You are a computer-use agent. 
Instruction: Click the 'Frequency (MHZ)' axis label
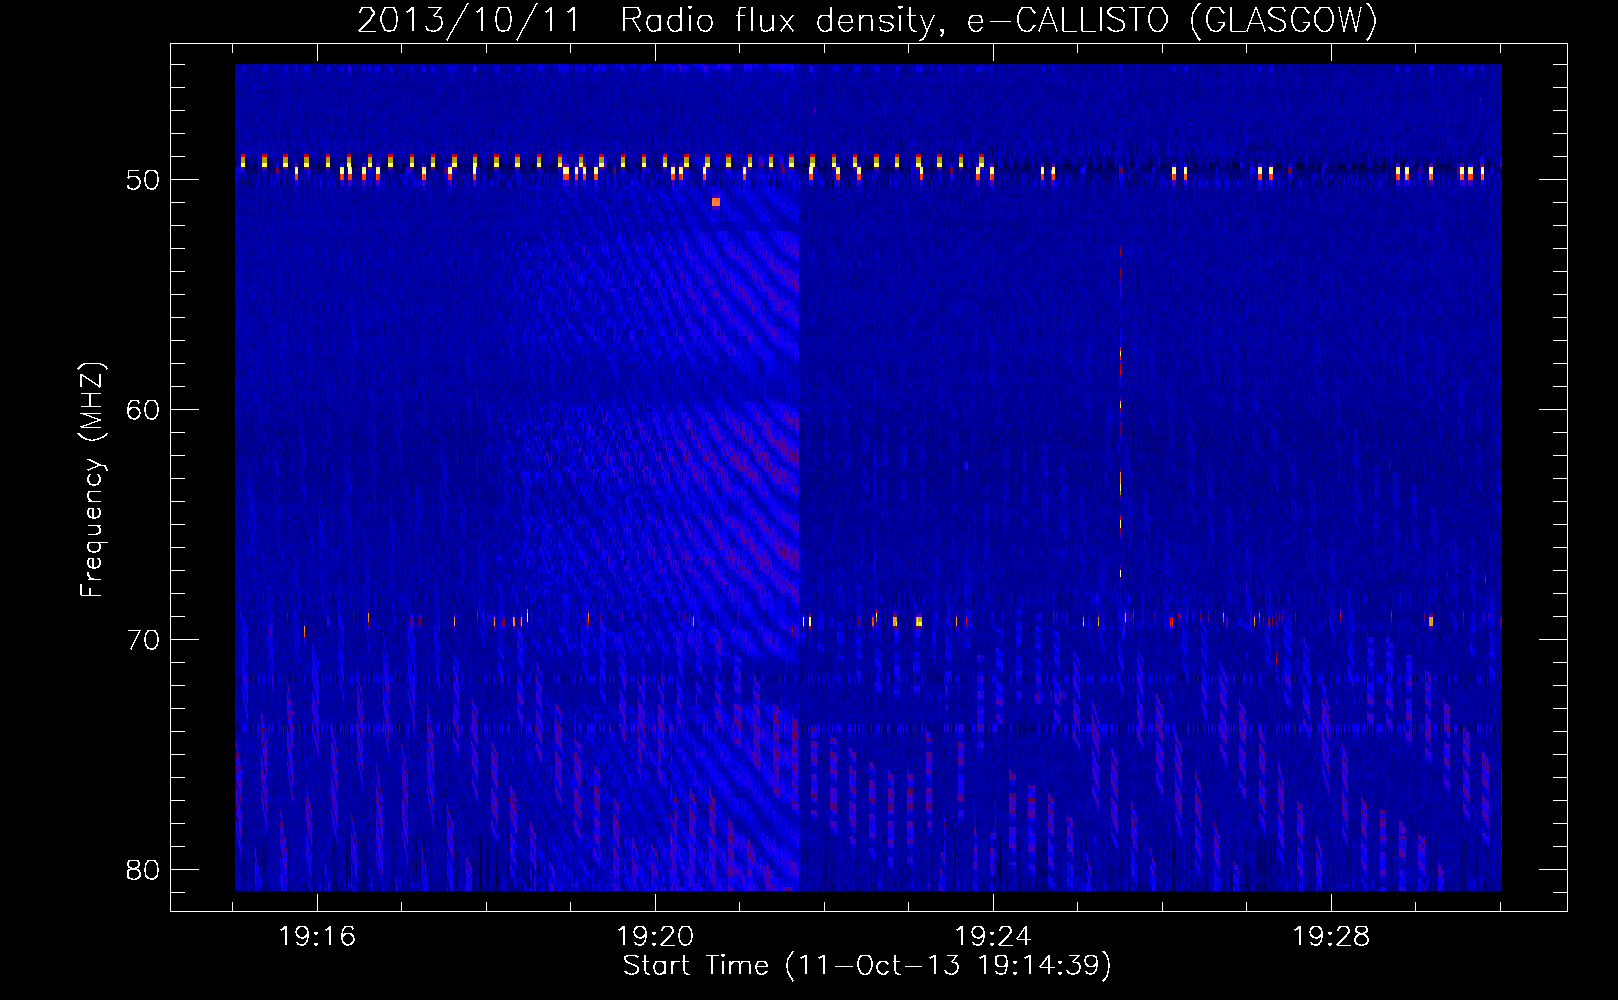(92, 480)
